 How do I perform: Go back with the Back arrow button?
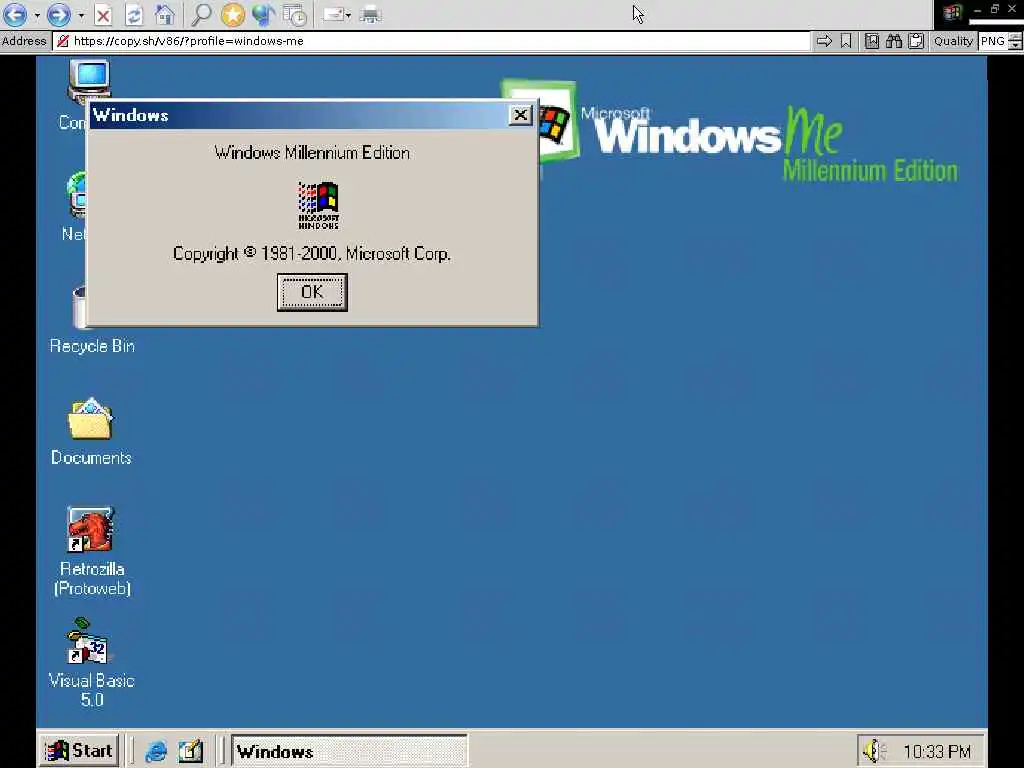[16, 14]
